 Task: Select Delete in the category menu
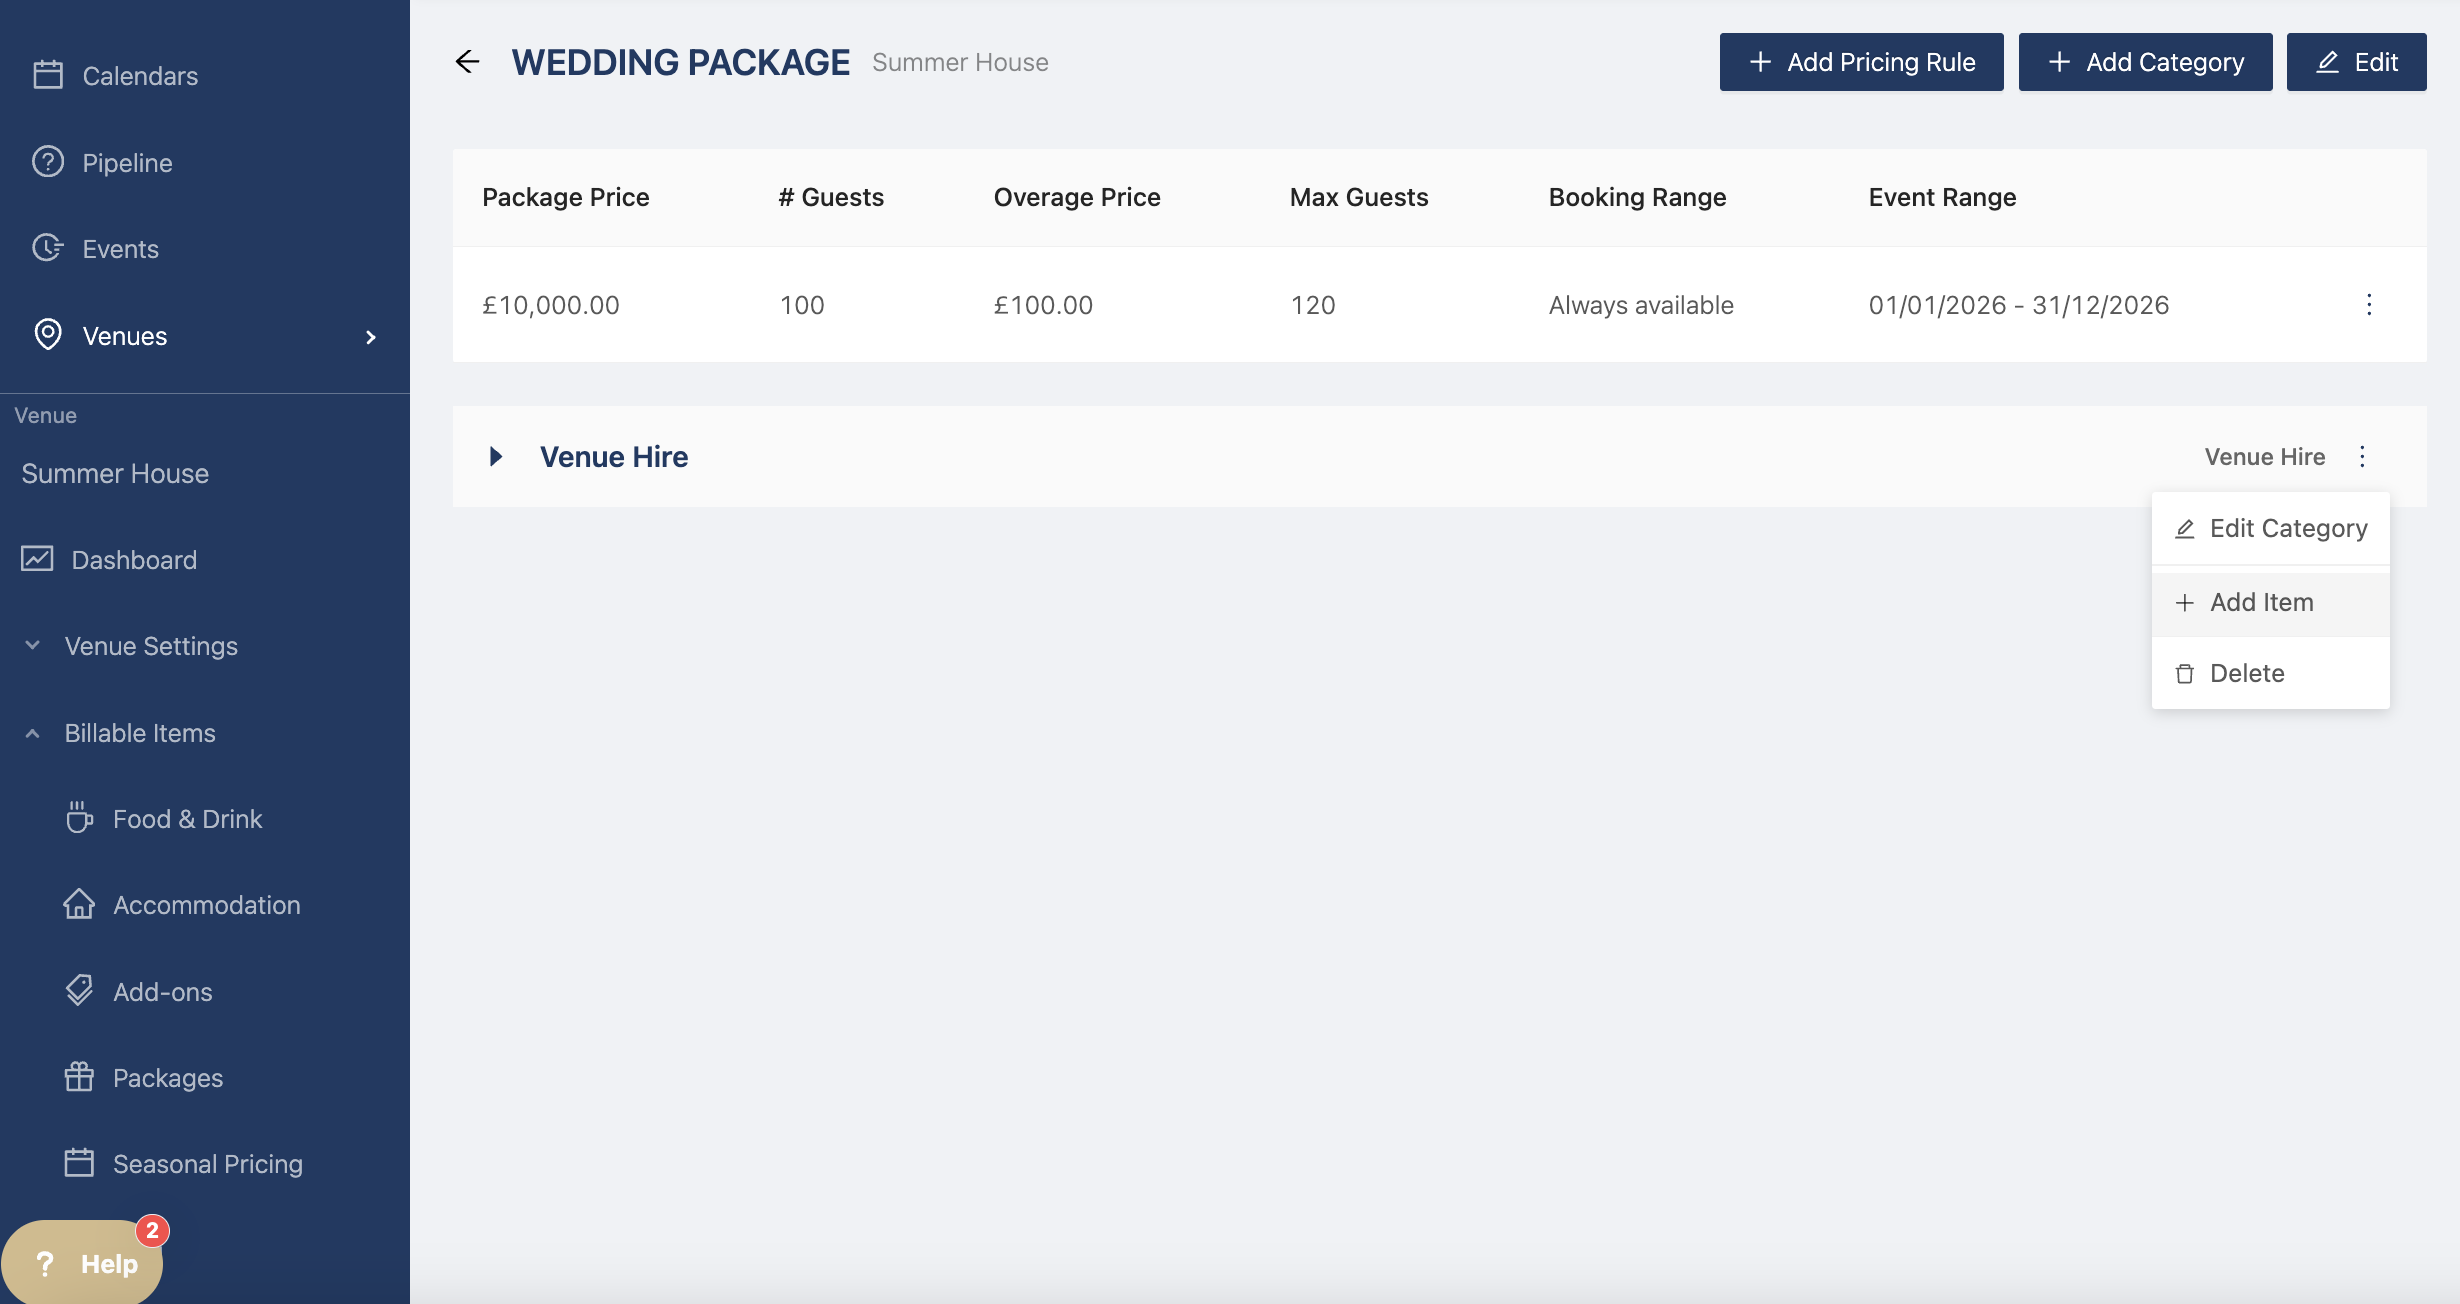coord(2246,673)
